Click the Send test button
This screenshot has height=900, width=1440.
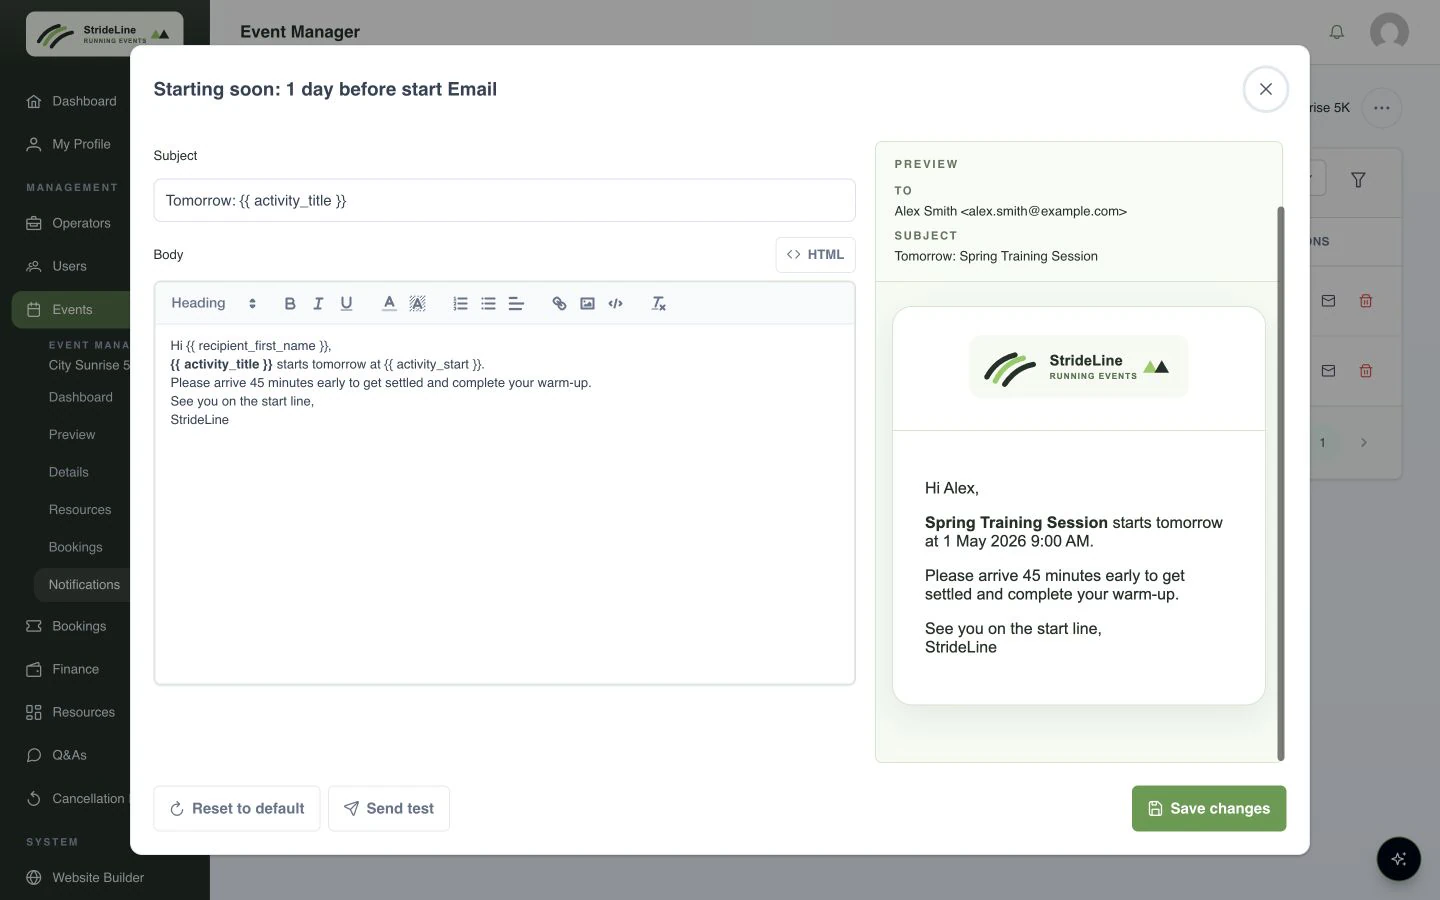coord(389,808)
